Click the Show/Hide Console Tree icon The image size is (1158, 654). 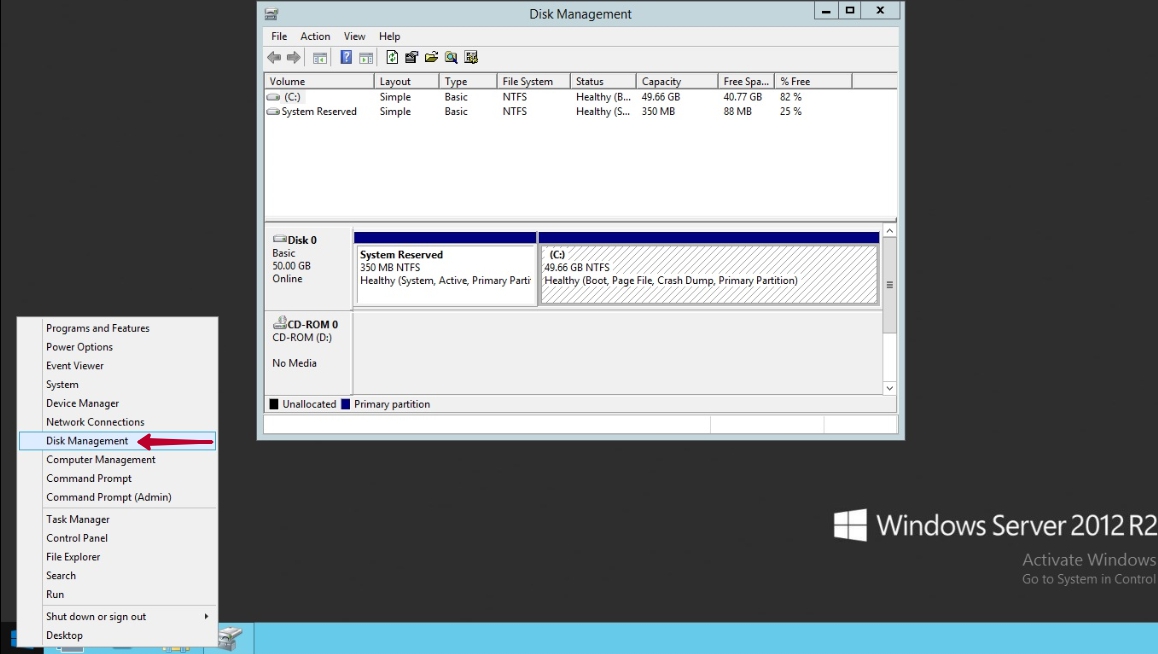pos(320,58)
